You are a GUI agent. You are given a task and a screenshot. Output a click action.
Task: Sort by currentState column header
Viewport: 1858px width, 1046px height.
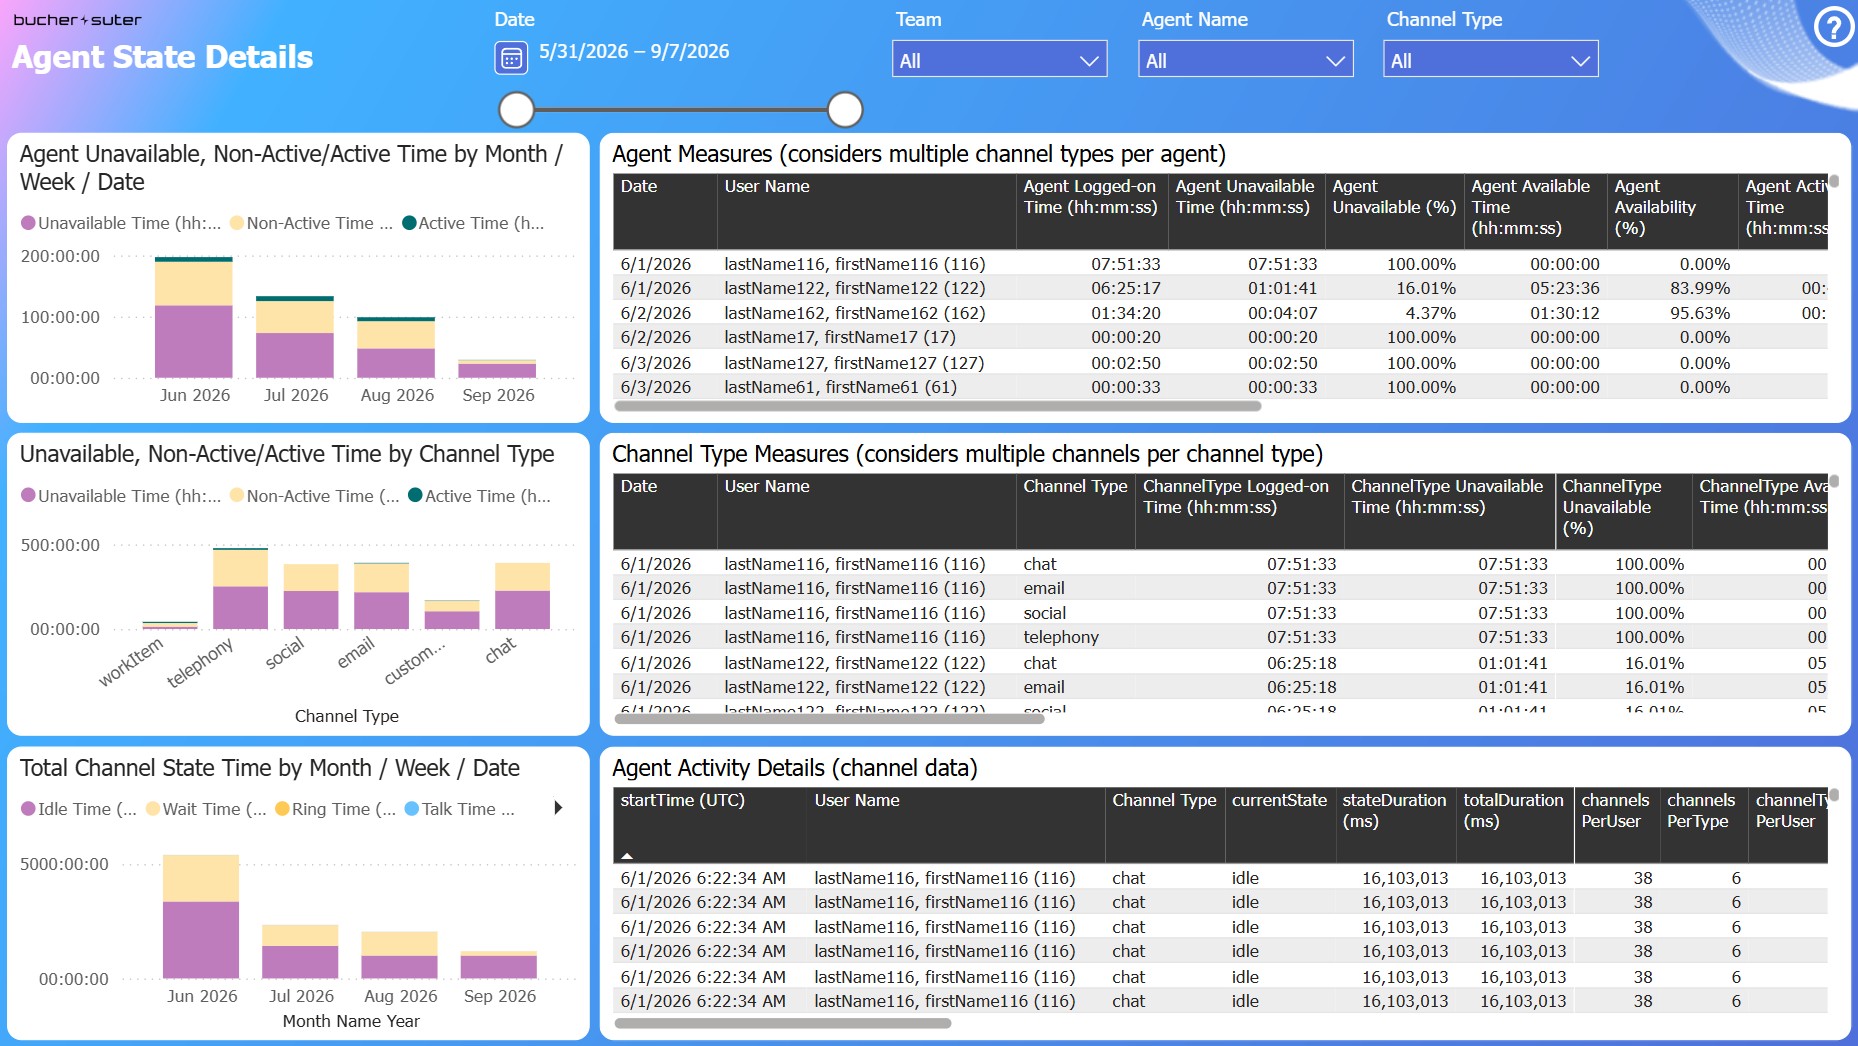[1279, 800]
